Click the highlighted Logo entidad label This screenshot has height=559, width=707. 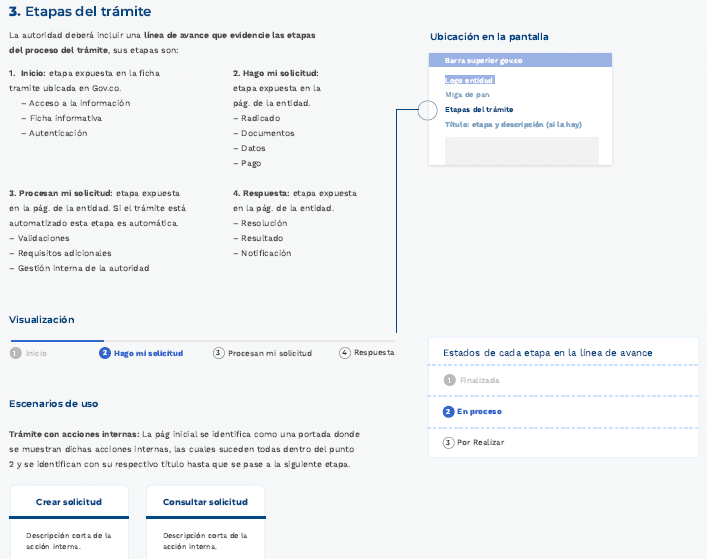pos(471,80)
